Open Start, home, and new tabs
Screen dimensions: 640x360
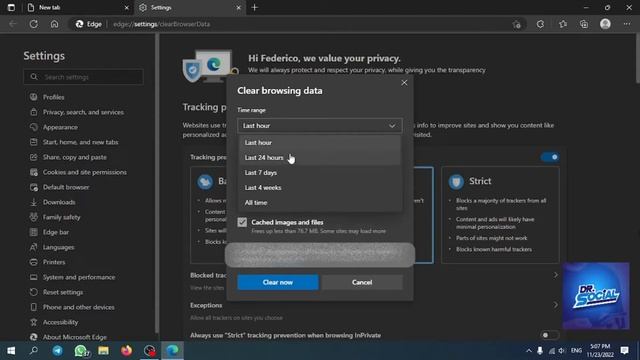click(80, 142)
